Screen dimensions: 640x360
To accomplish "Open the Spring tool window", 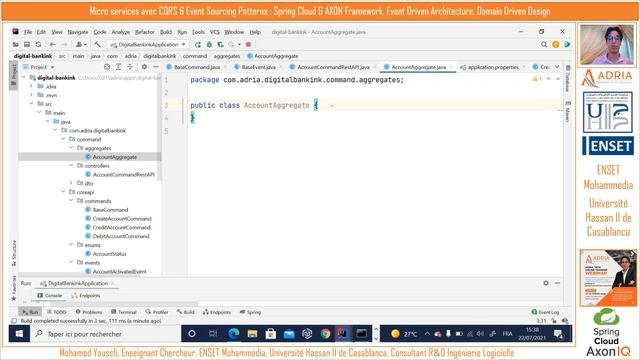I will tap(250, 312).
